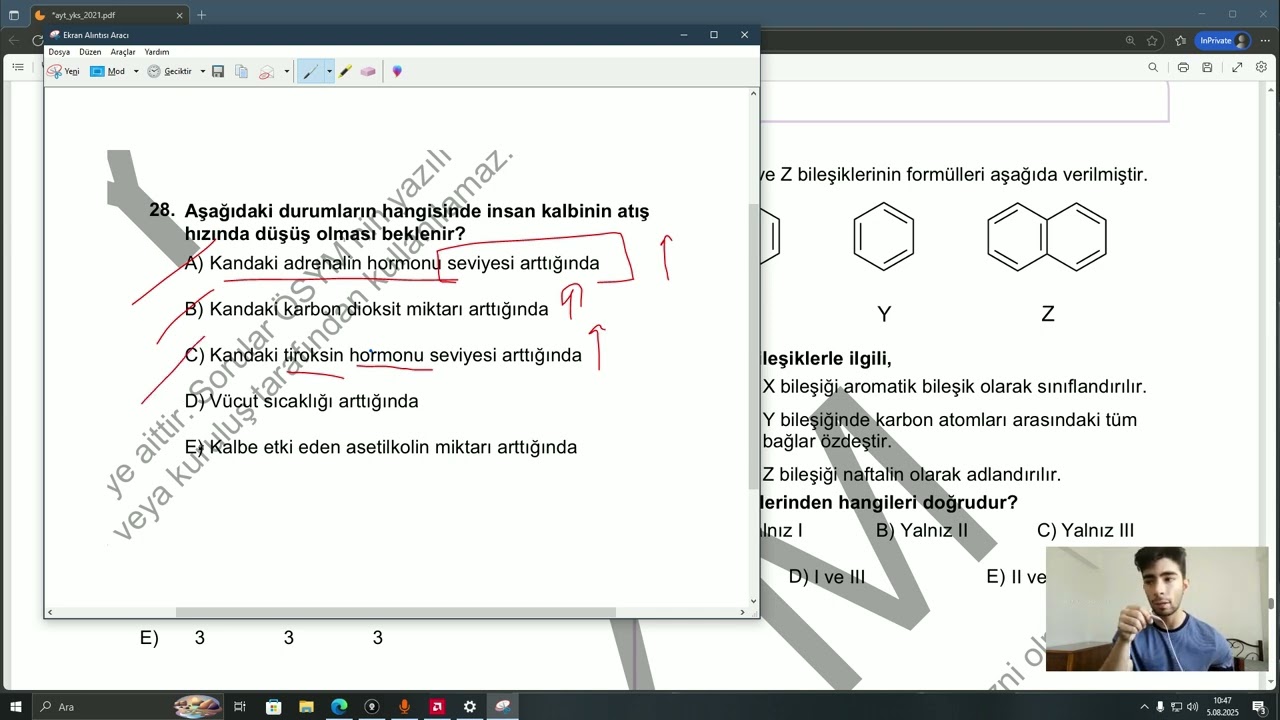The image size is (1280, 720).
Task: Click PDF option D) I ve III
Action: [x=827, y=577]
